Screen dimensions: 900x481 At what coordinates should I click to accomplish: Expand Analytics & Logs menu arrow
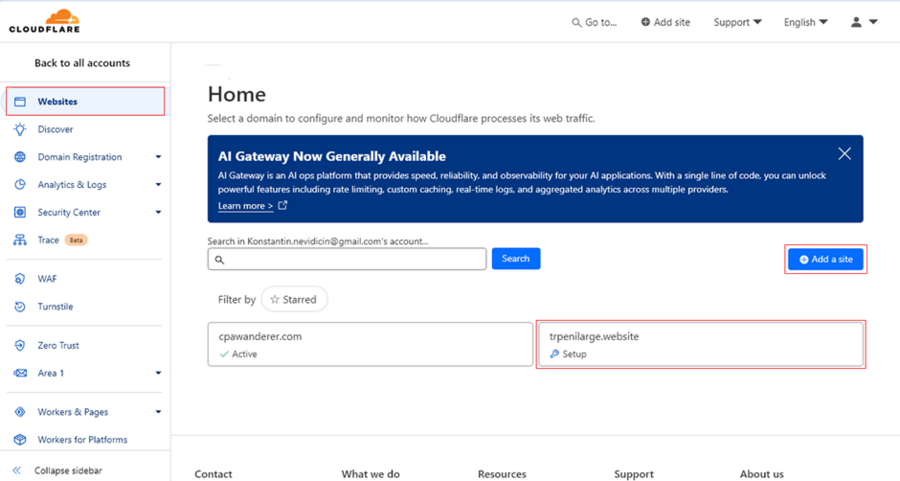pyautogui.click(x=158, y=185)
